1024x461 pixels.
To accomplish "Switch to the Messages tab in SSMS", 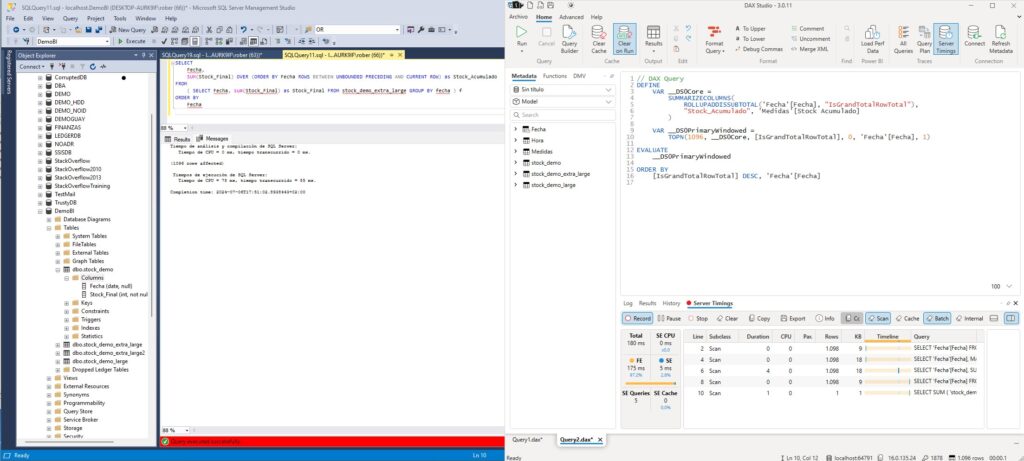I will [x=214, y=139].
